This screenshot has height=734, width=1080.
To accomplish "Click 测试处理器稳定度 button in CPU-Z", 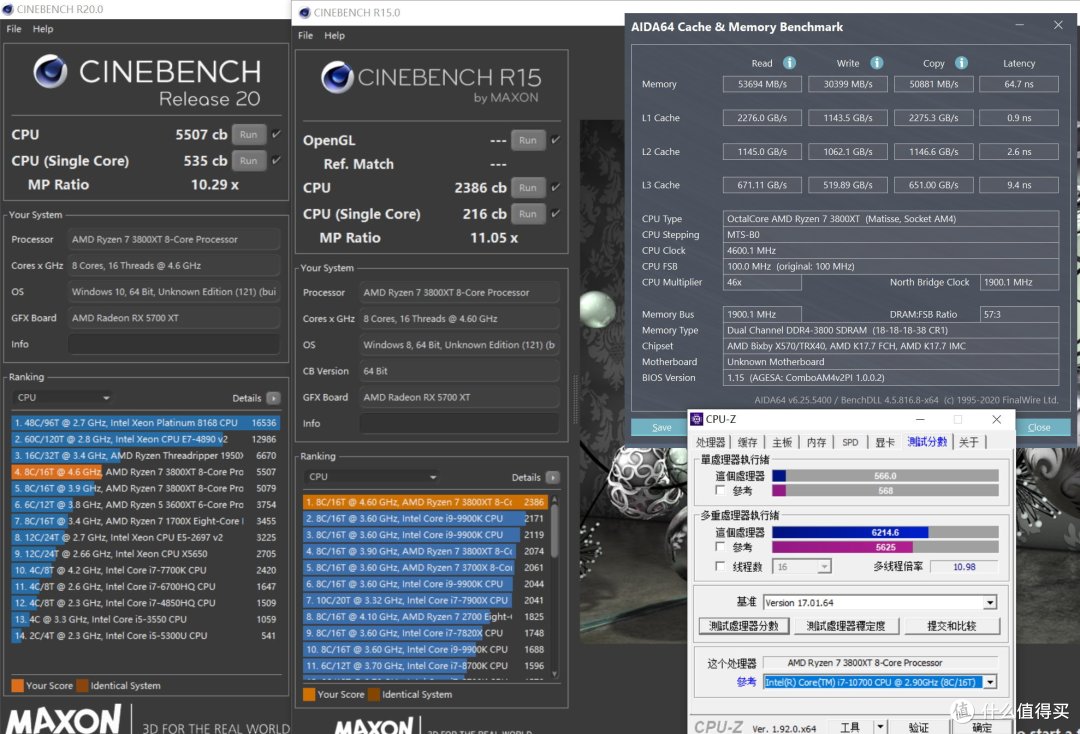I will 846,626.
